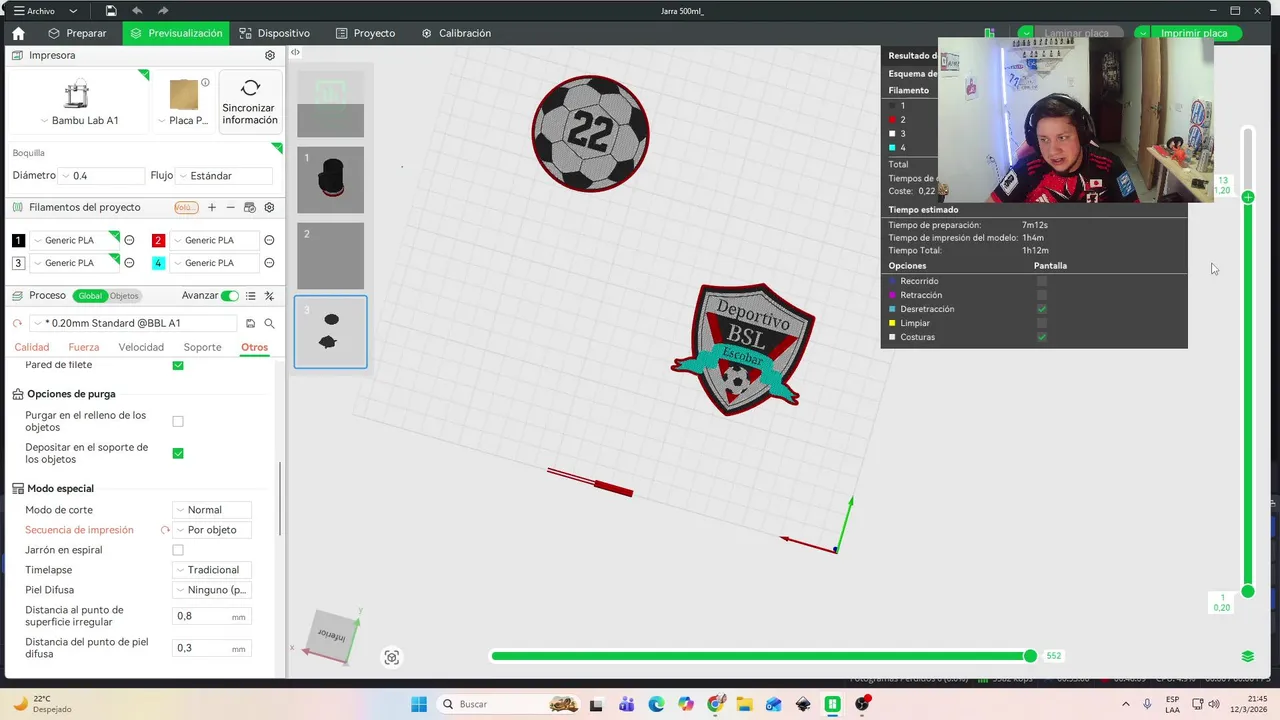This screenshot has height=720, width=1280.
Task: Collapse the left sidebar panel
Action: (295, 52)
